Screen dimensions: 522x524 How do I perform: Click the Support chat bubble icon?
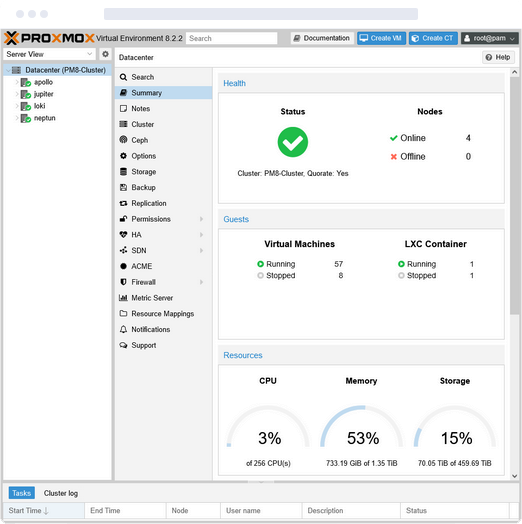tap(123, 345)
